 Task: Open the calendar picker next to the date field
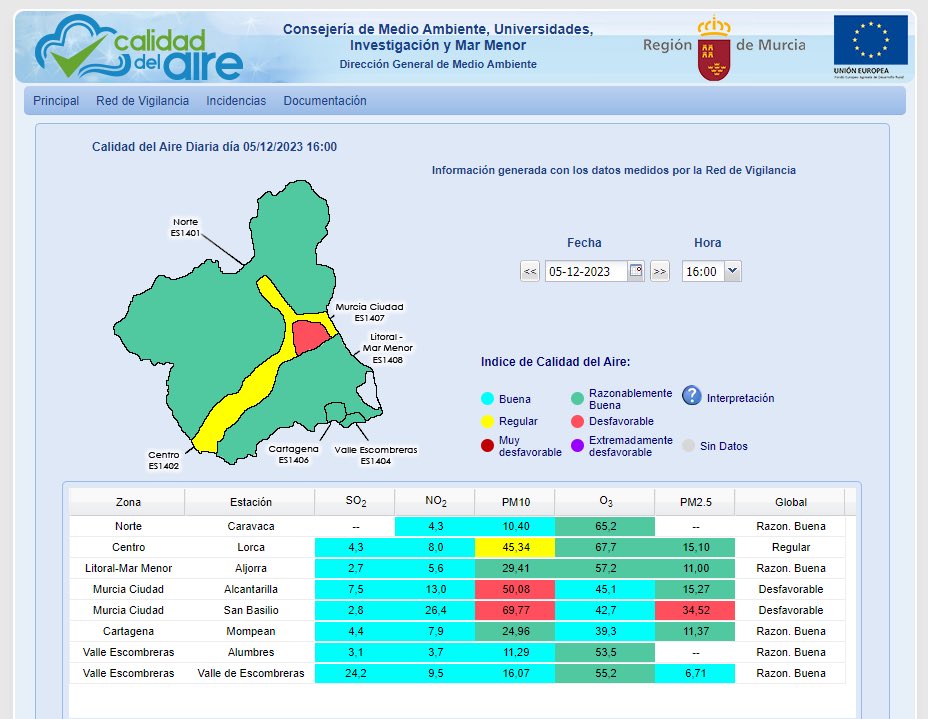(636, 271)
